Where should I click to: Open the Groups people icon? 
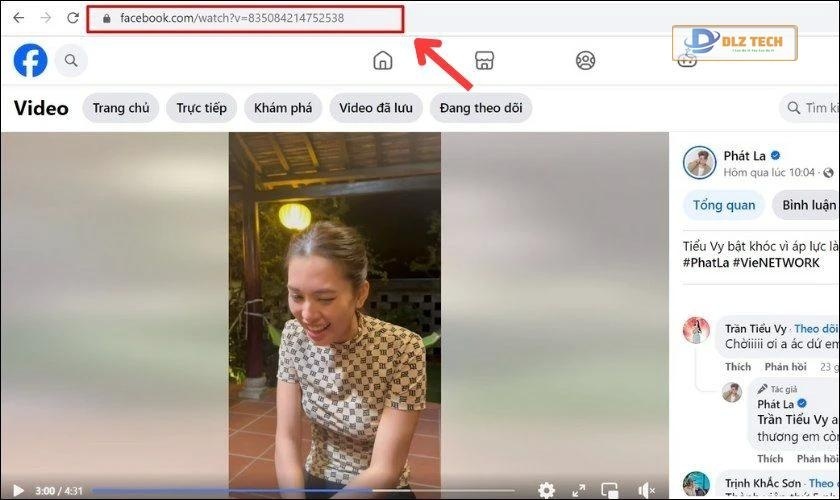(586, 60)
